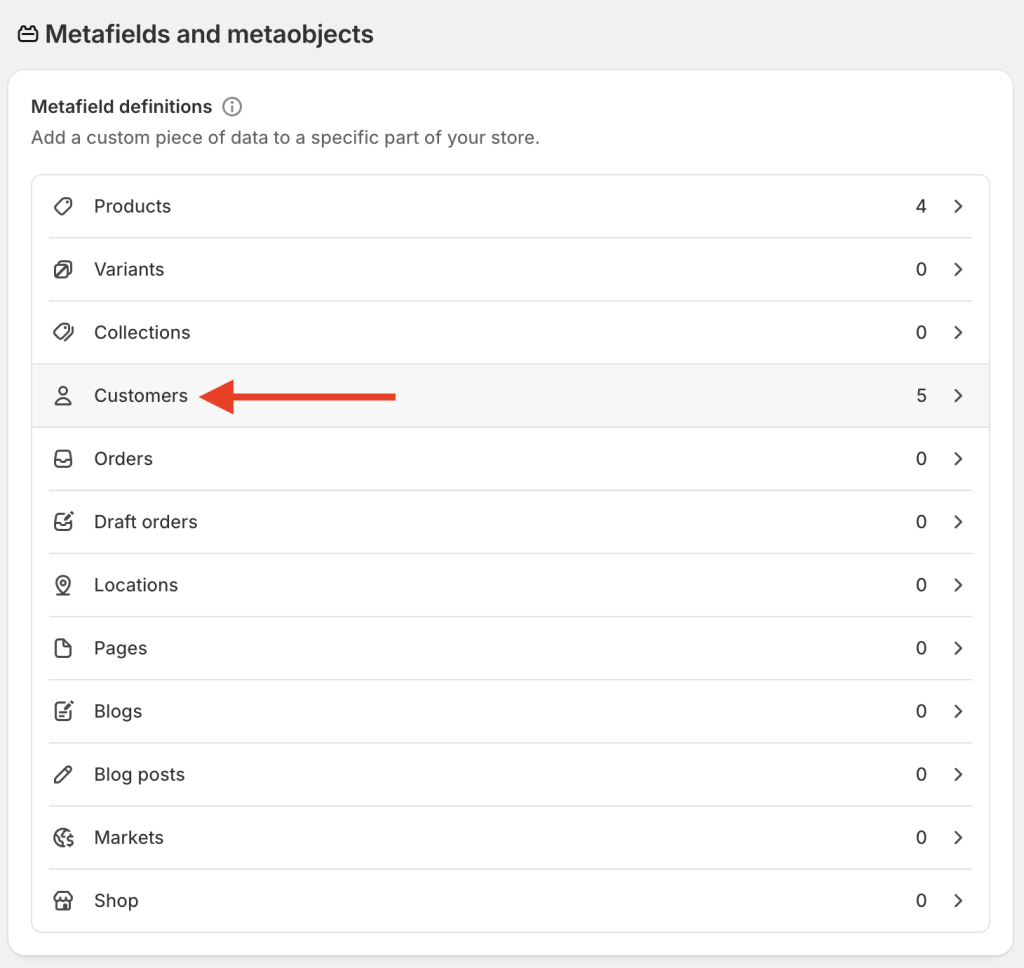Viewport: 1024px width, 968px height.
Task: Open Pages via its chevron arrow
Action: [x=958, y=648]
